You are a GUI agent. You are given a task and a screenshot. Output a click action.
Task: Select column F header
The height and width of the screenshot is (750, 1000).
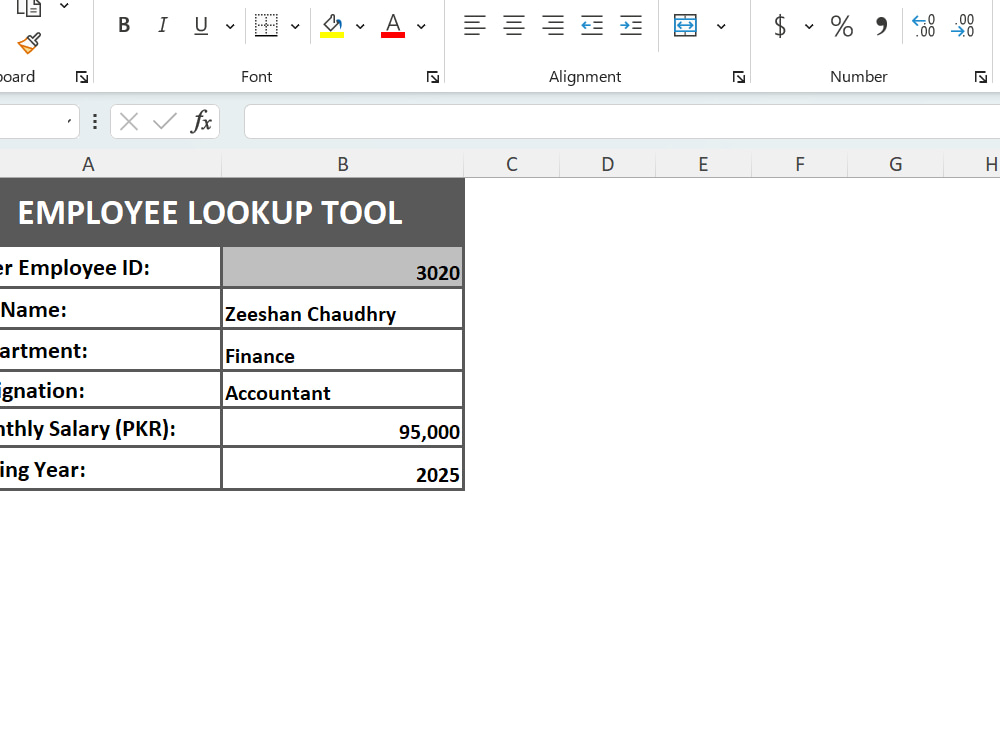pos(800,165)
